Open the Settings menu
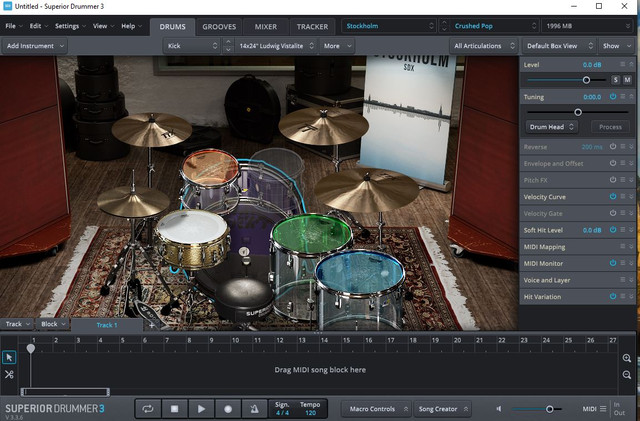Viewport: 640px width, 421px height. tap(70, 26)
